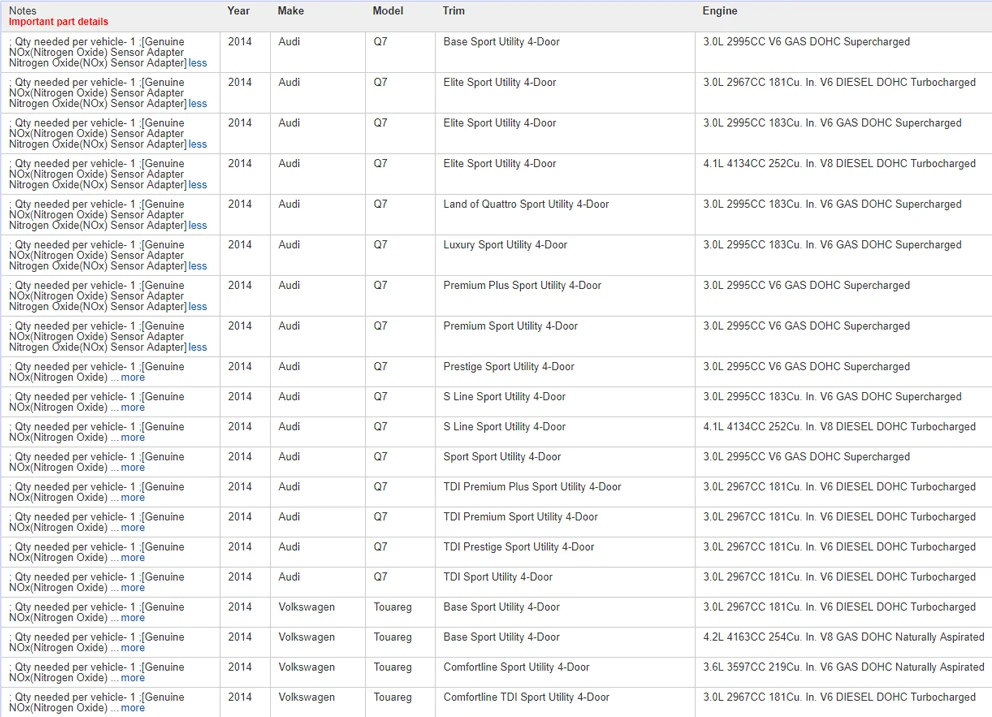Click 'more' in TDI Sport Utility 4-Door row
992x717 pixels.
(x=133, y=588)
